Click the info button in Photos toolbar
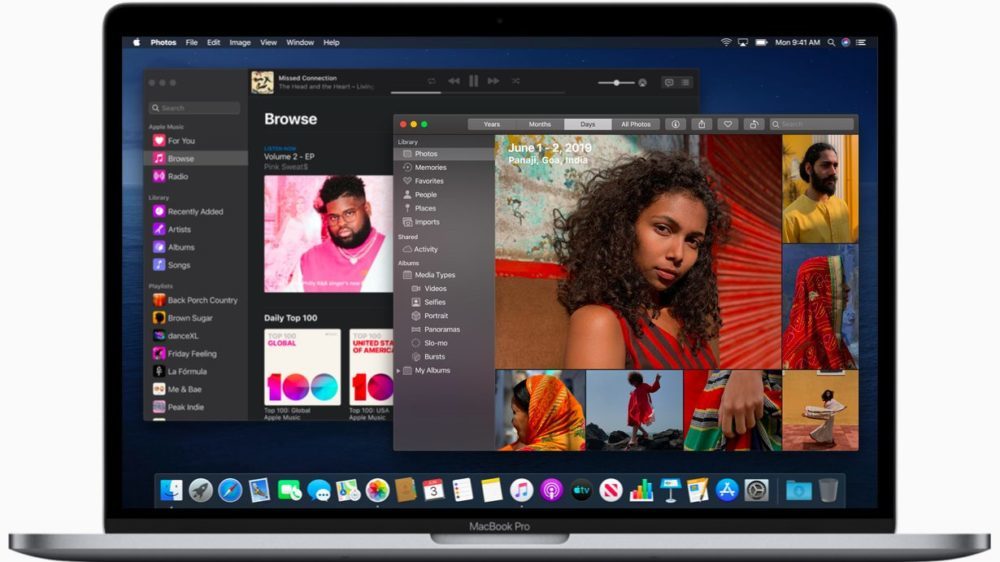Viewport: 1000px width, 562px height. click(676, 124)
